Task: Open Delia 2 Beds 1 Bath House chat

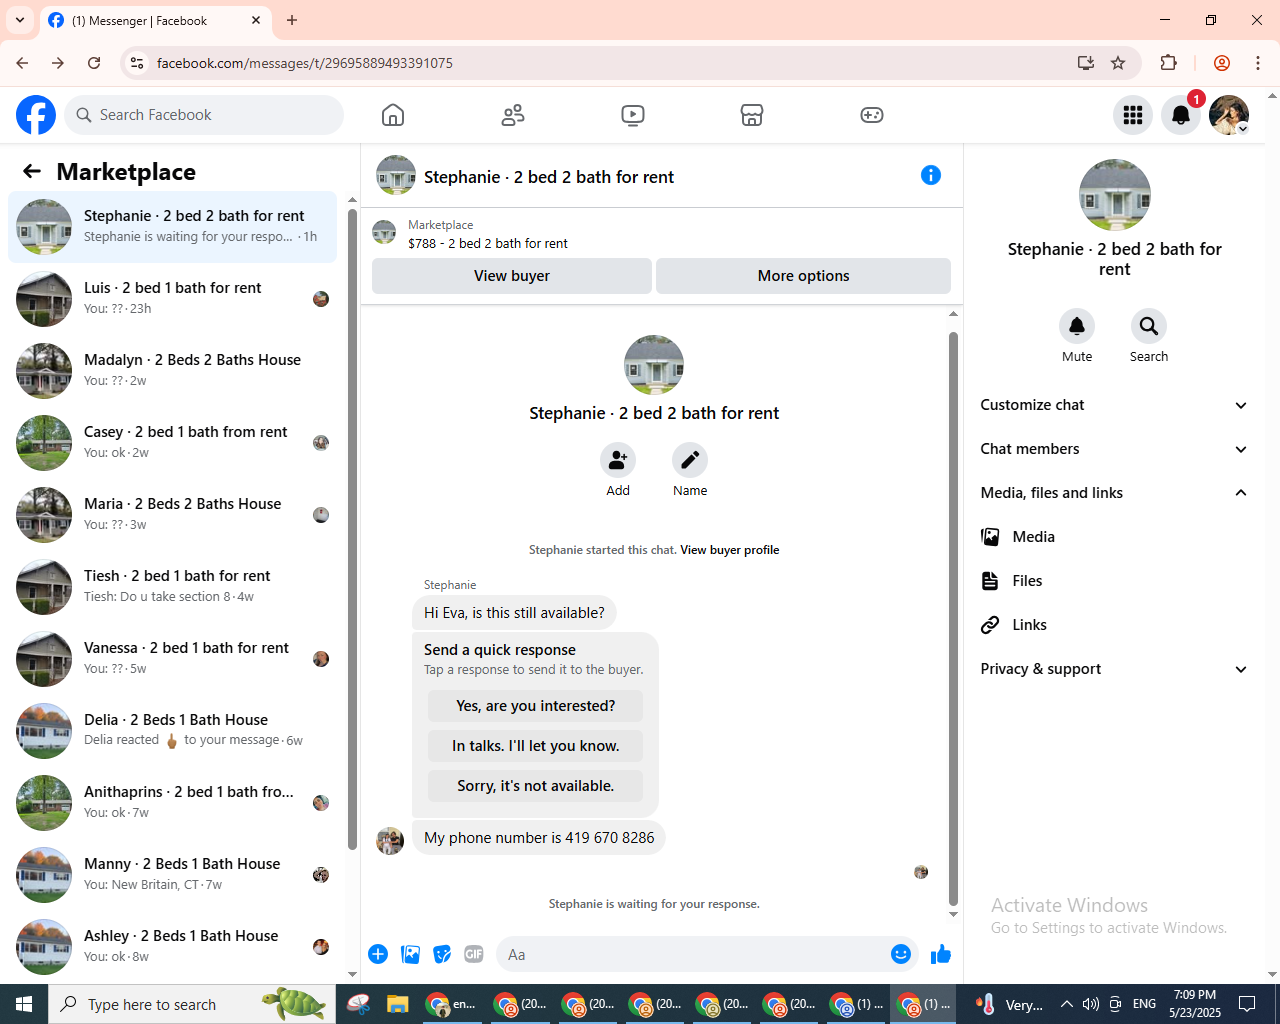Action: pyautogui.click(x=173, y=731)
